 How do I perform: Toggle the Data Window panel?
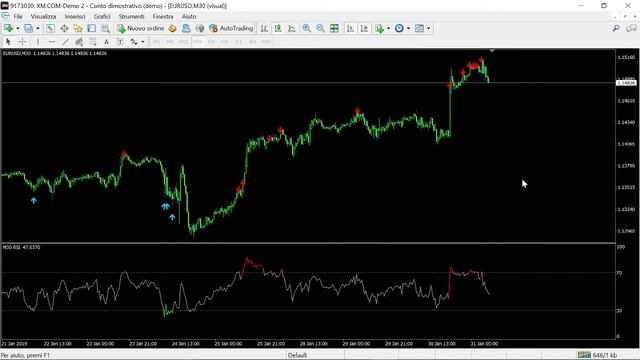tap(64, 28)
